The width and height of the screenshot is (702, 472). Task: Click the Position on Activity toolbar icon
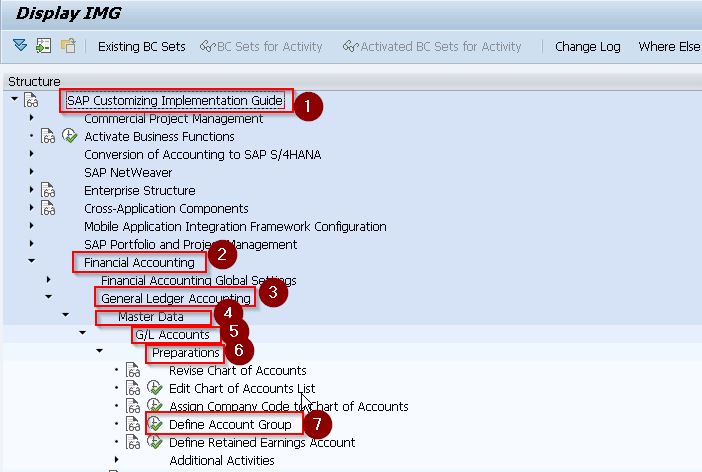pos(43,46)
